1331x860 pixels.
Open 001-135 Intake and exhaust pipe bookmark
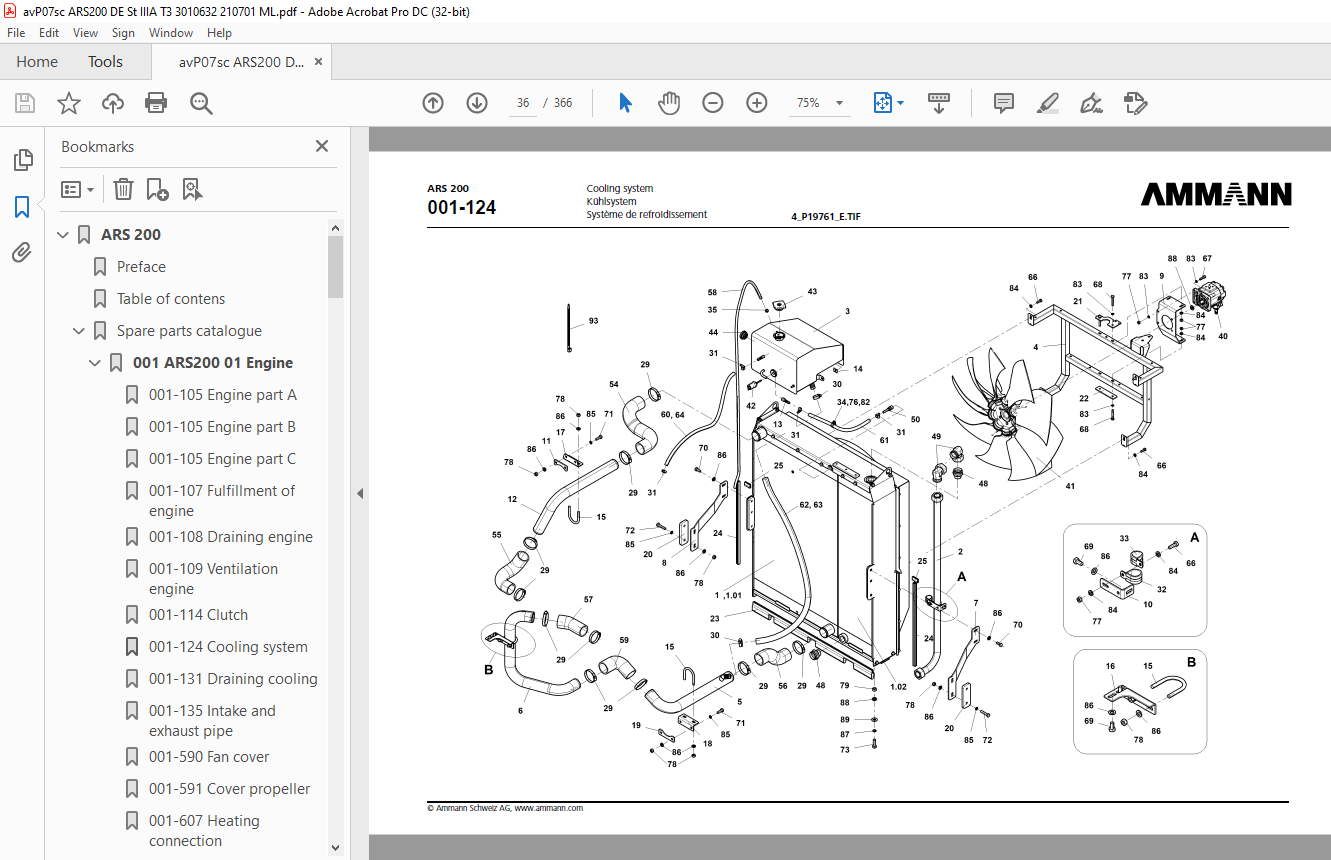point(212,721)
